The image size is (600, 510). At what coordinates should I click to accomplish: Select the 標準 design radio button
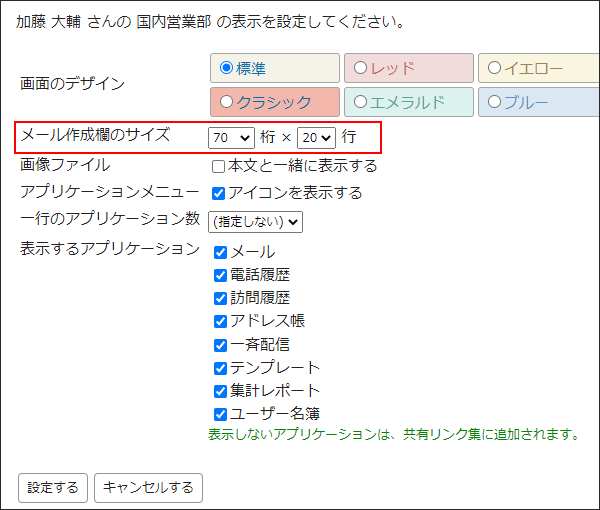[x=226, y=68]
